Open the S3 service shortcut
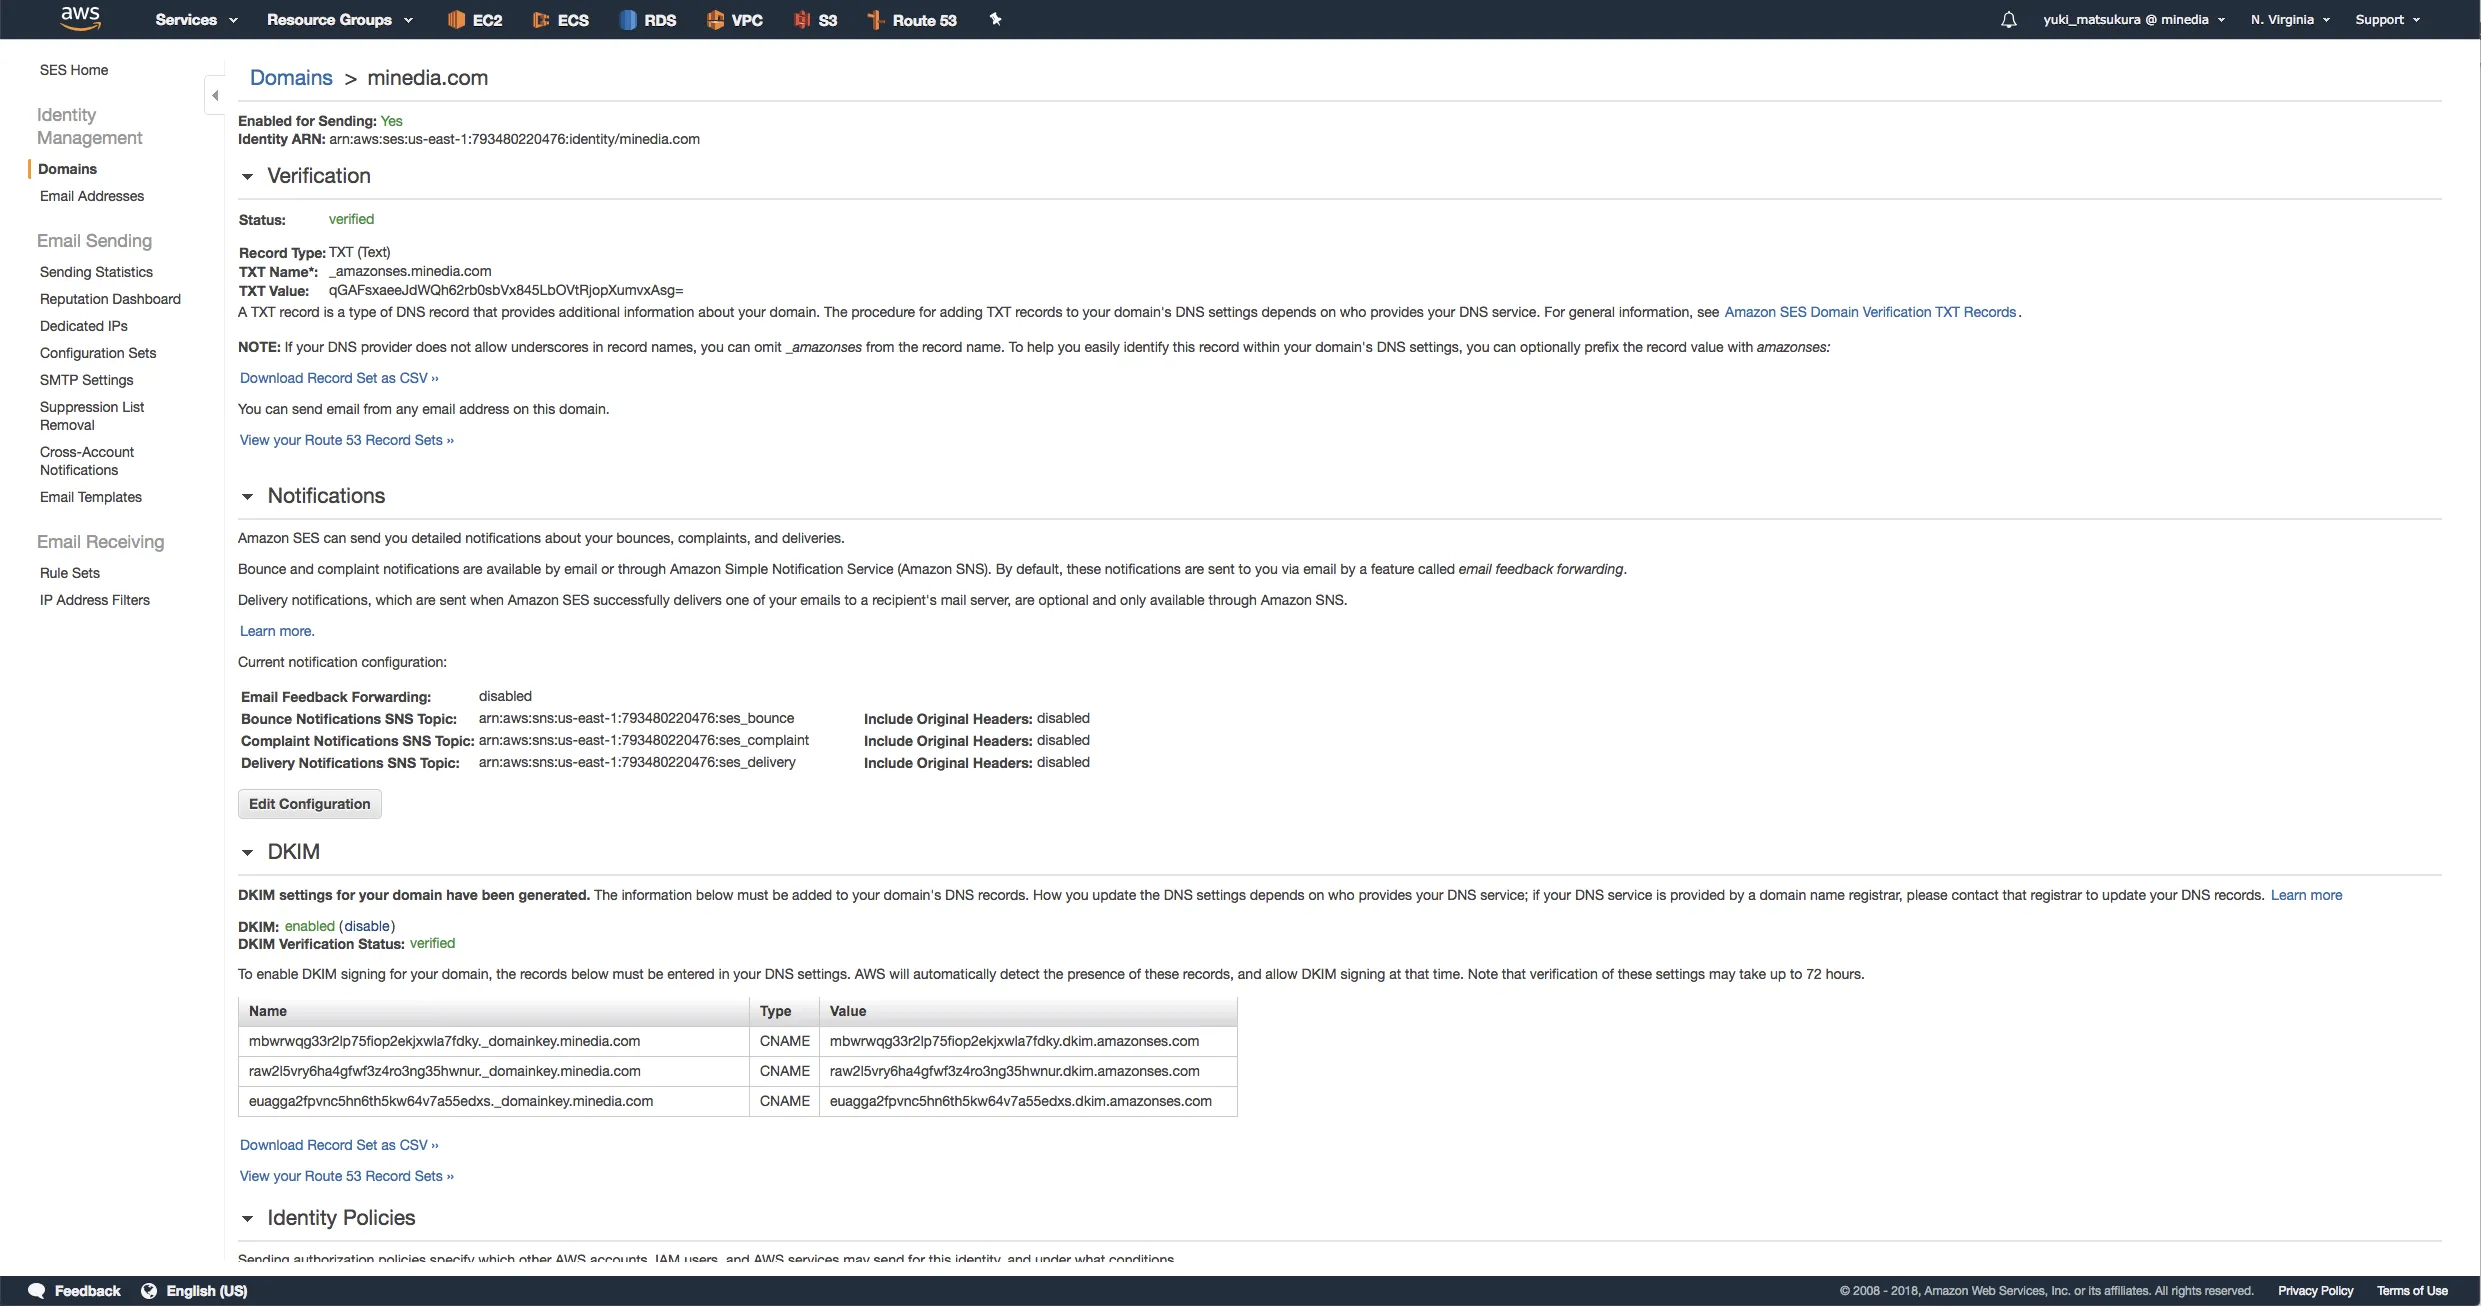The width and height of the screenshot is (2481, 1306). pos(816,20)
